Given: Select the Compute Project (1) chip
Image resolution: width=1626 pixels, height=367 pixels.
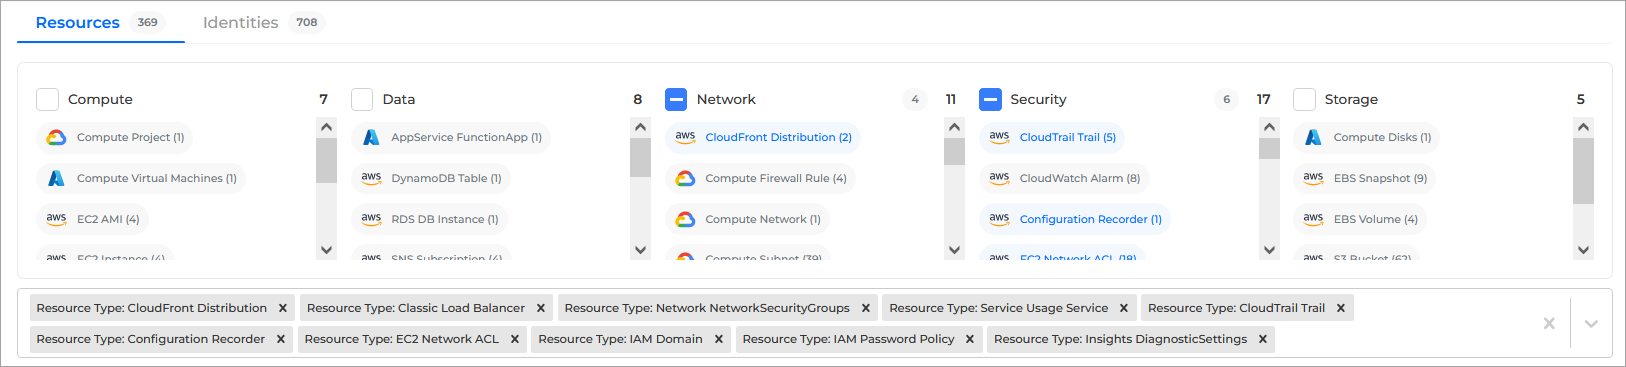Looking at the screenshot, I should tap(115, 137).
